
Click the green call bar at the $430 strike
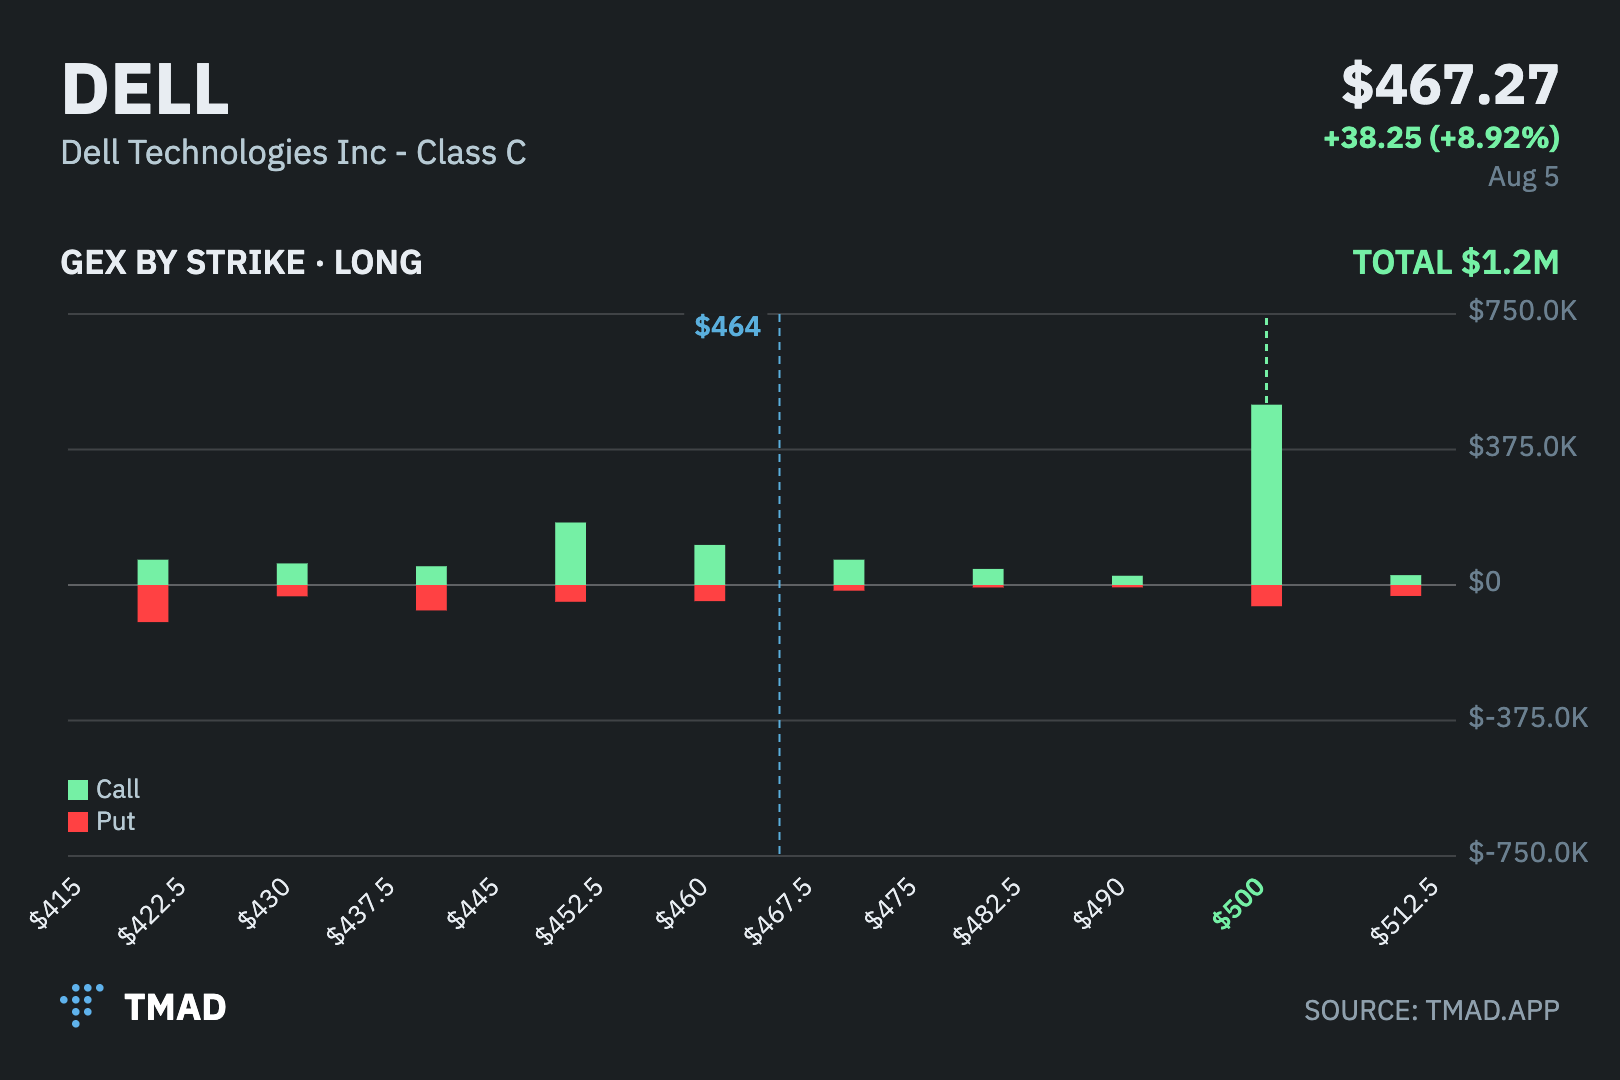tap(292, 574)
